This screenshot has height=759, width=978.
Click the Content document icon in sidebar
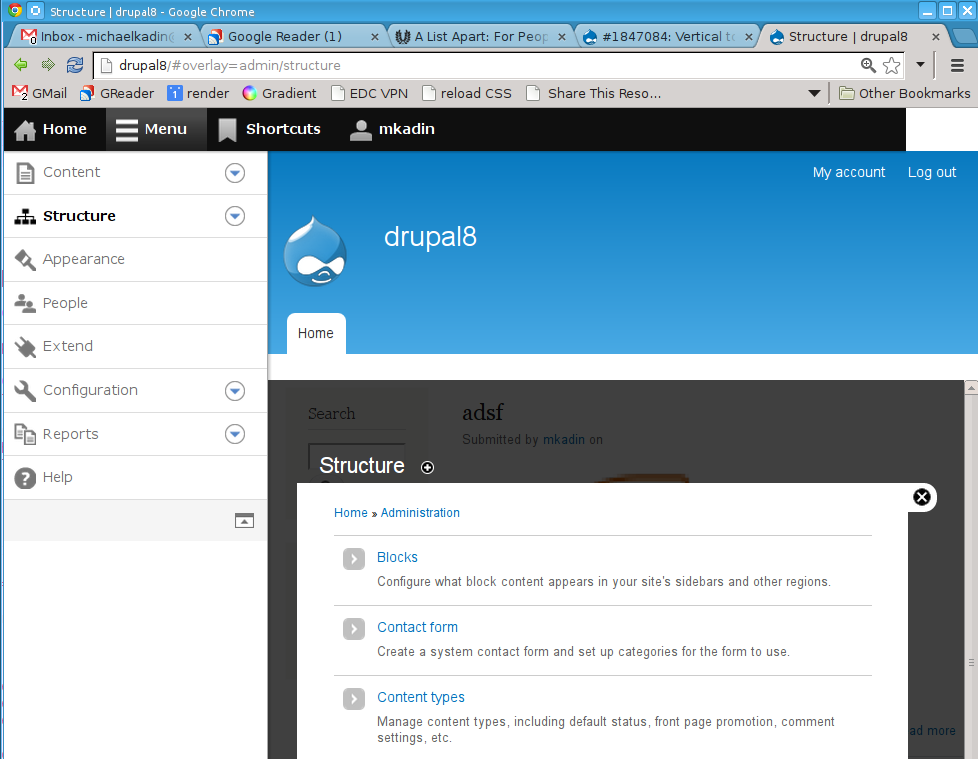(25, 173)
